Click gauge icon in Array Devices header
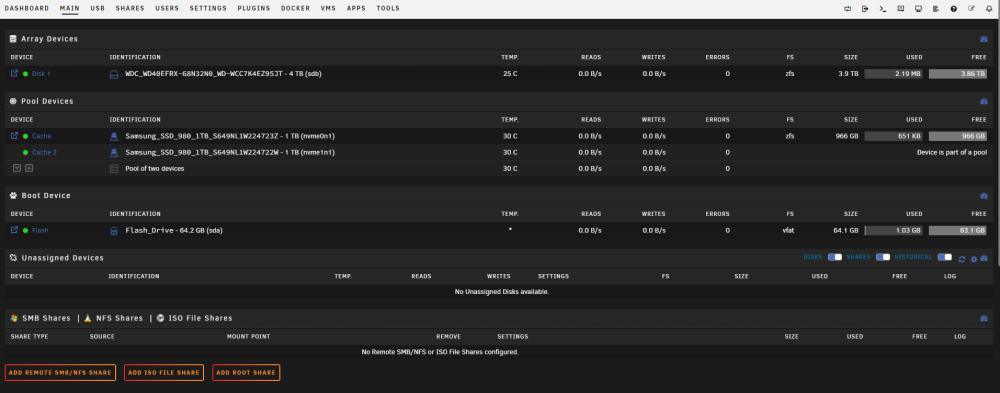 click(983, 40)
